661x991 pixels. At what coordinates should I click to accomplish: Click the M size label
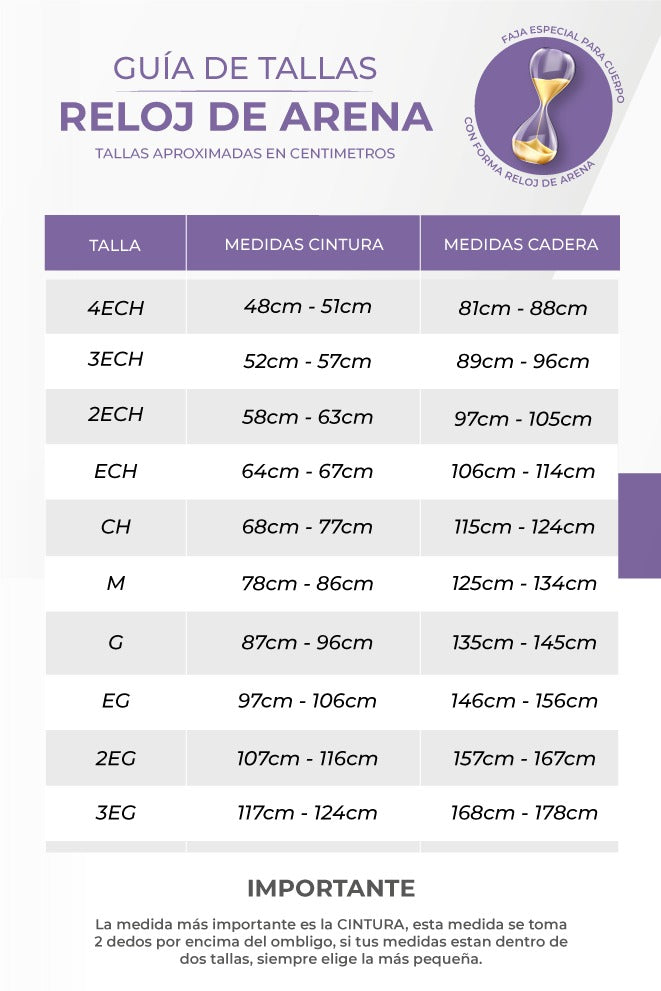coord(116,583)
